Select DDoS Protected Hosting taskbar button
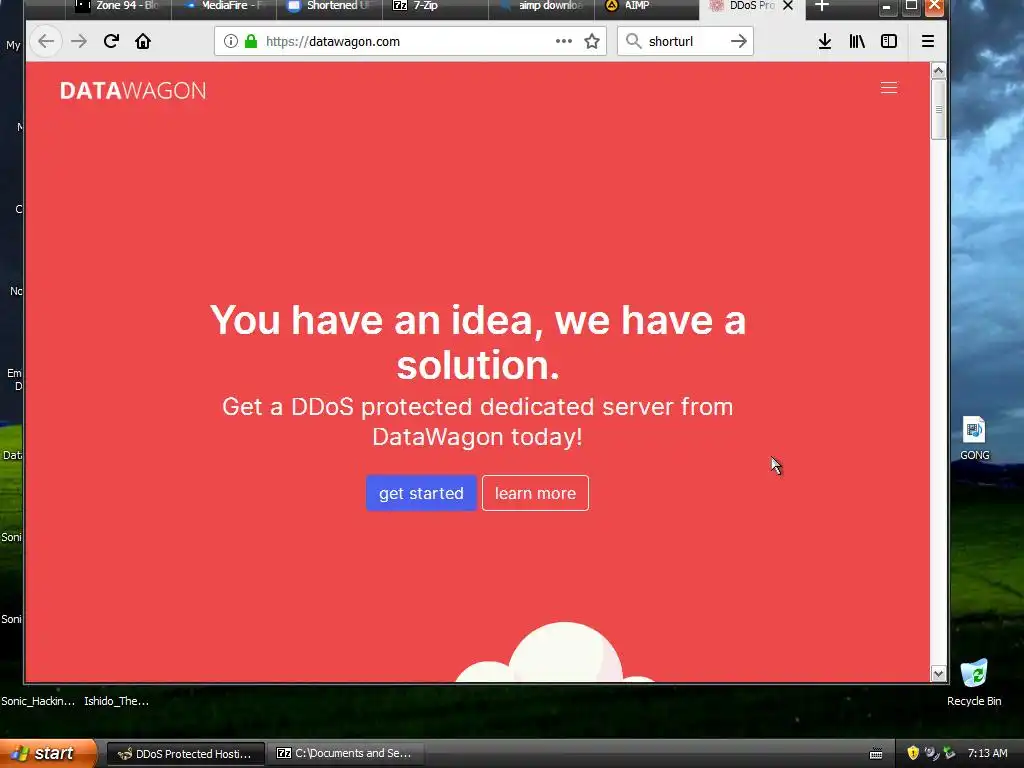This screenshot has width=1024, height=768. pos(185,754)
